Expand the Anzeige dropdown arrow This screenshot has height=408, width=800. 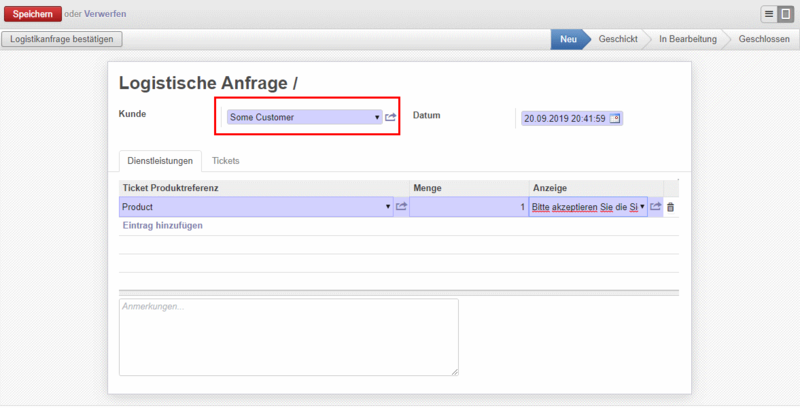point(642,207)
